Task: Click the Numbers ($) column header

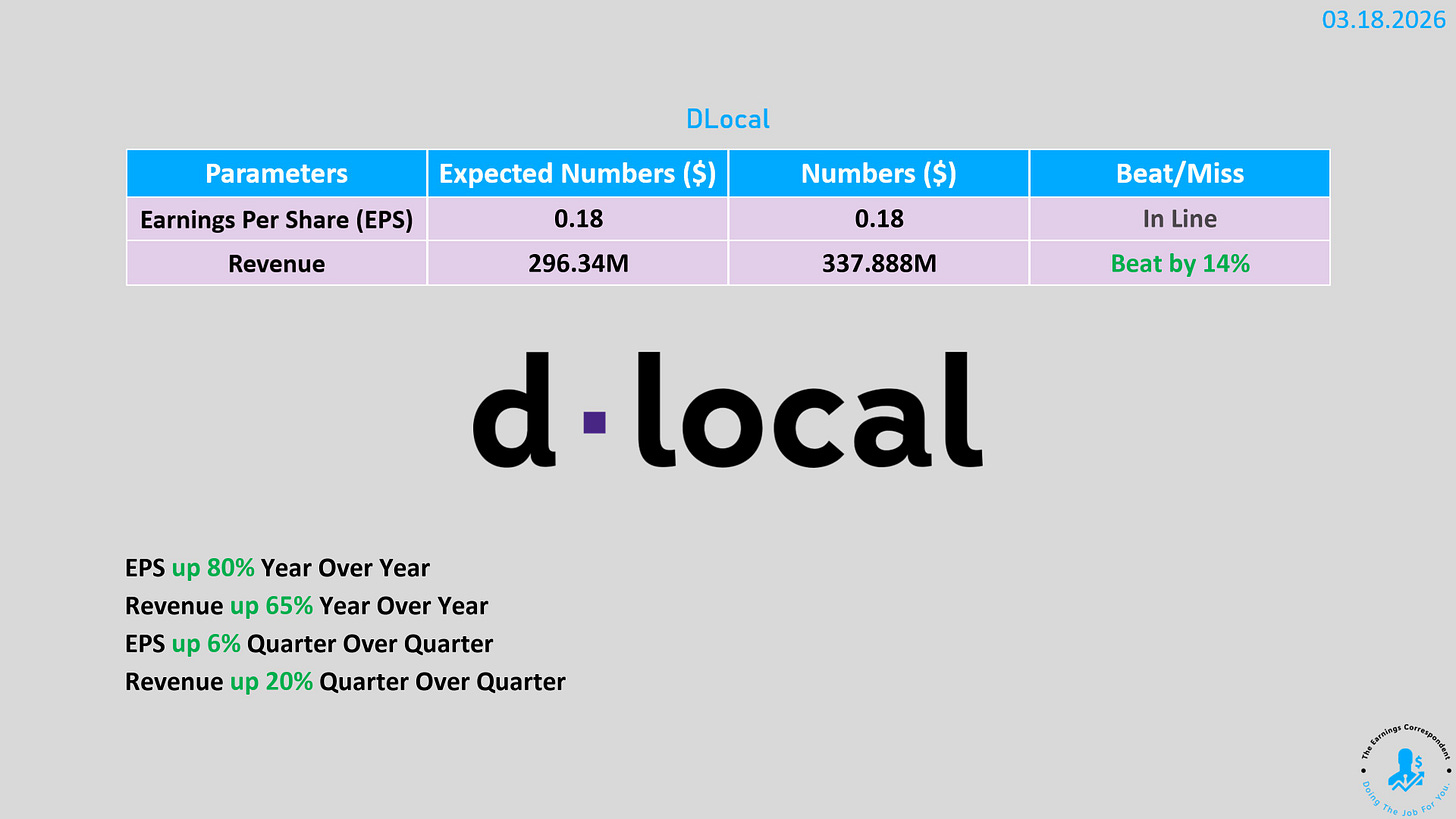Action: (x=879, y=173)
